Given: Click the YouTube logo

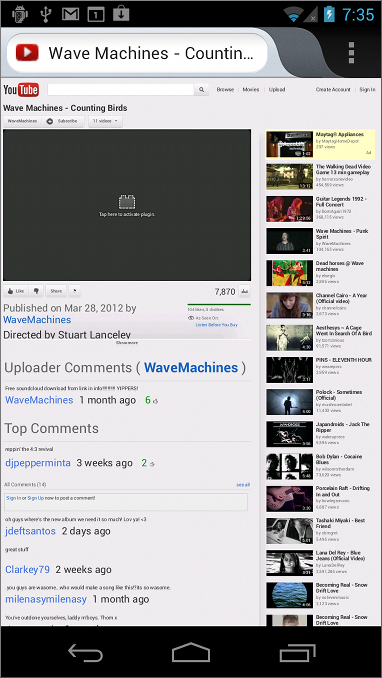Looking at the screenshot, I should (21, 90).
